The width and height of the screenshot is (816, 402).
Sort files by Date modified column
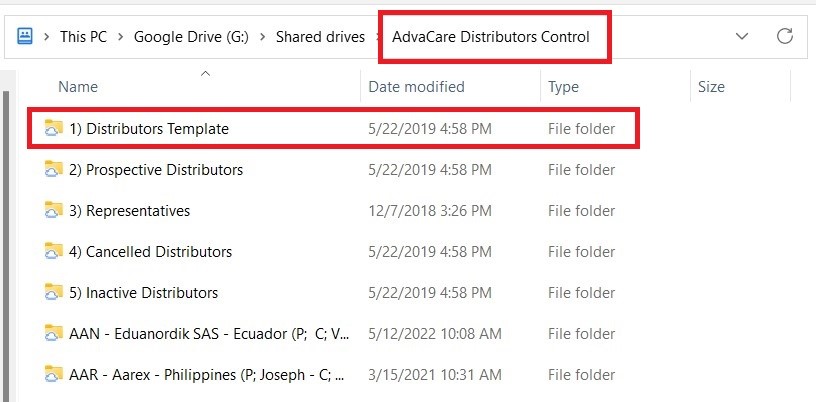tap(416, 86)
